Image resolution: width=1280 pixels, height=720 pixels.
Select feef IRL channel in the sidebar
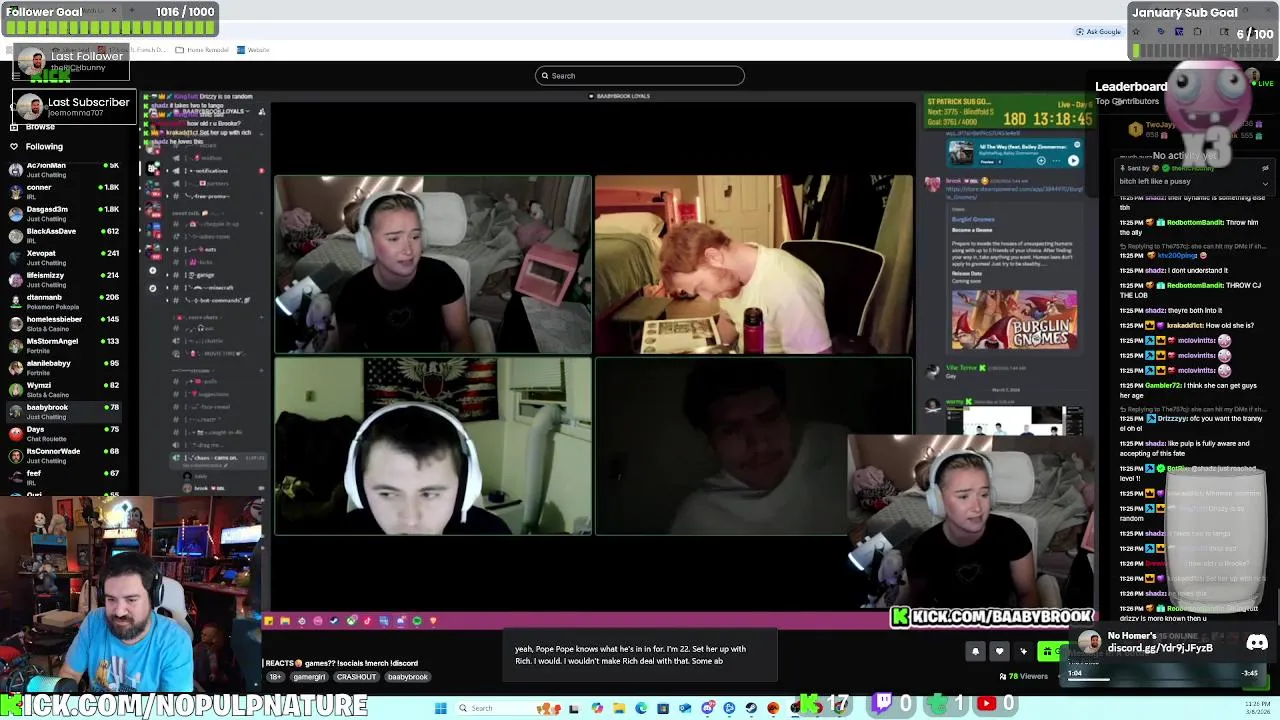(62, 477)
